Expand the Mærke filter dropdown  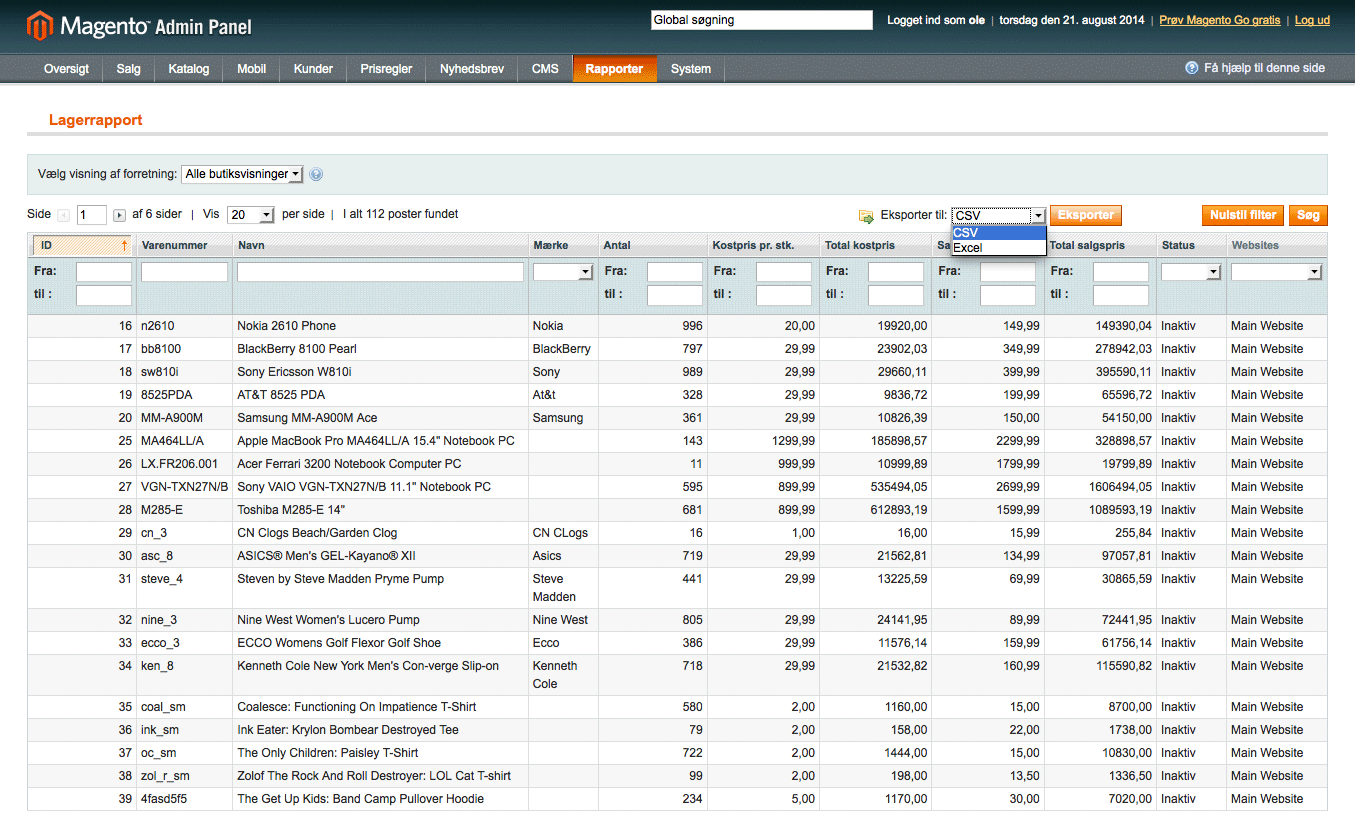coord(563,272)
